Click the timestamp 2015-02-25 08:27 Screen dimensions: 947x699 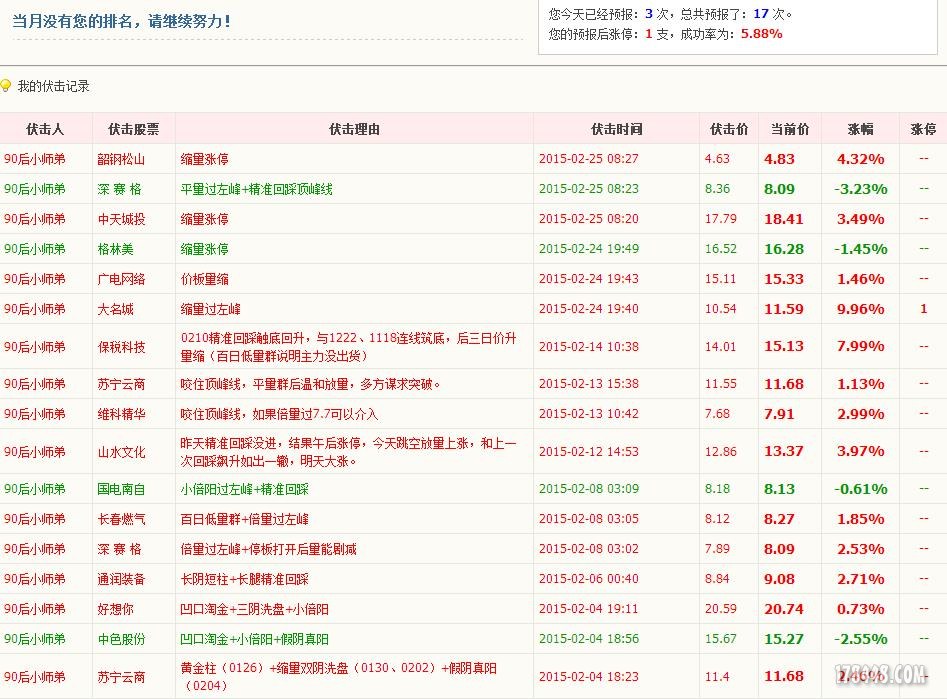(x=589, y=159)
